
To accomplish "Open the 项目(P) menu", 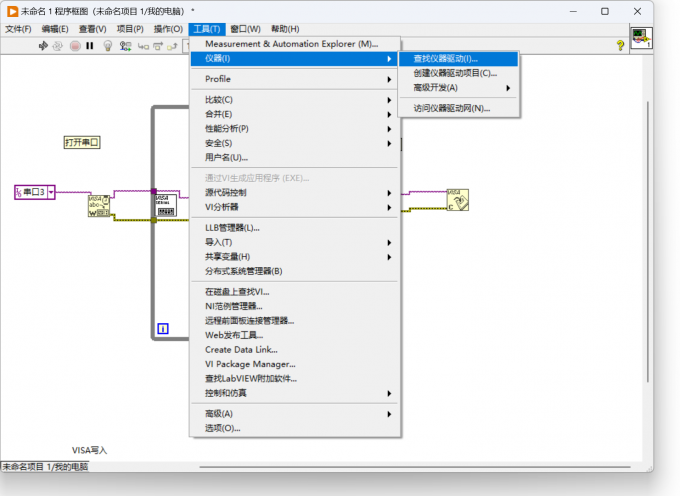I will [130, 29].
